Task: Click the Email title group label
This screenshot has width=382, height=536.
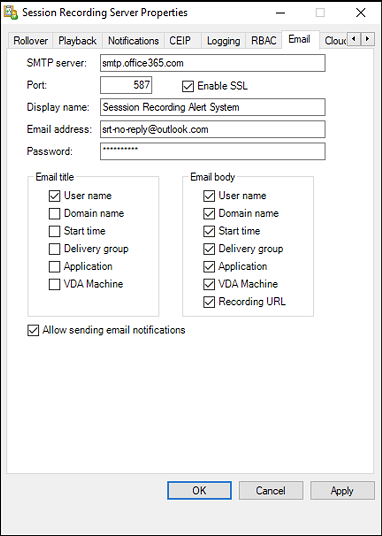Action: [55, 177]
